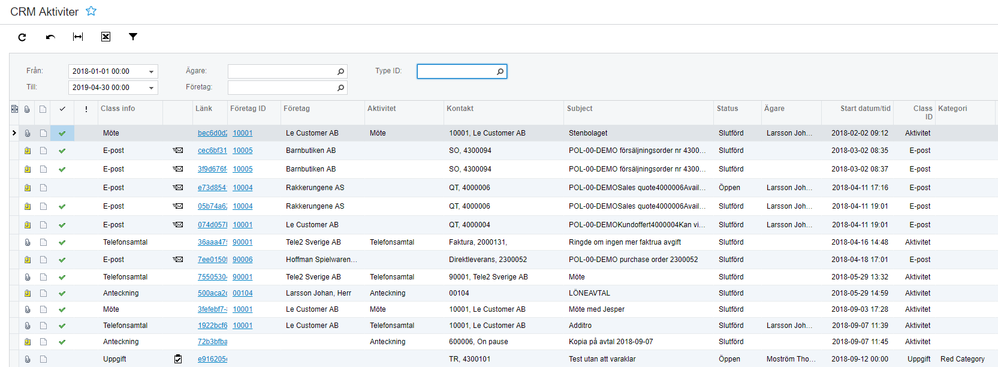
Task: Select the 'Faktura, 2000131,' contact cell
Action: pyautogui.click(x=504, y=242)
